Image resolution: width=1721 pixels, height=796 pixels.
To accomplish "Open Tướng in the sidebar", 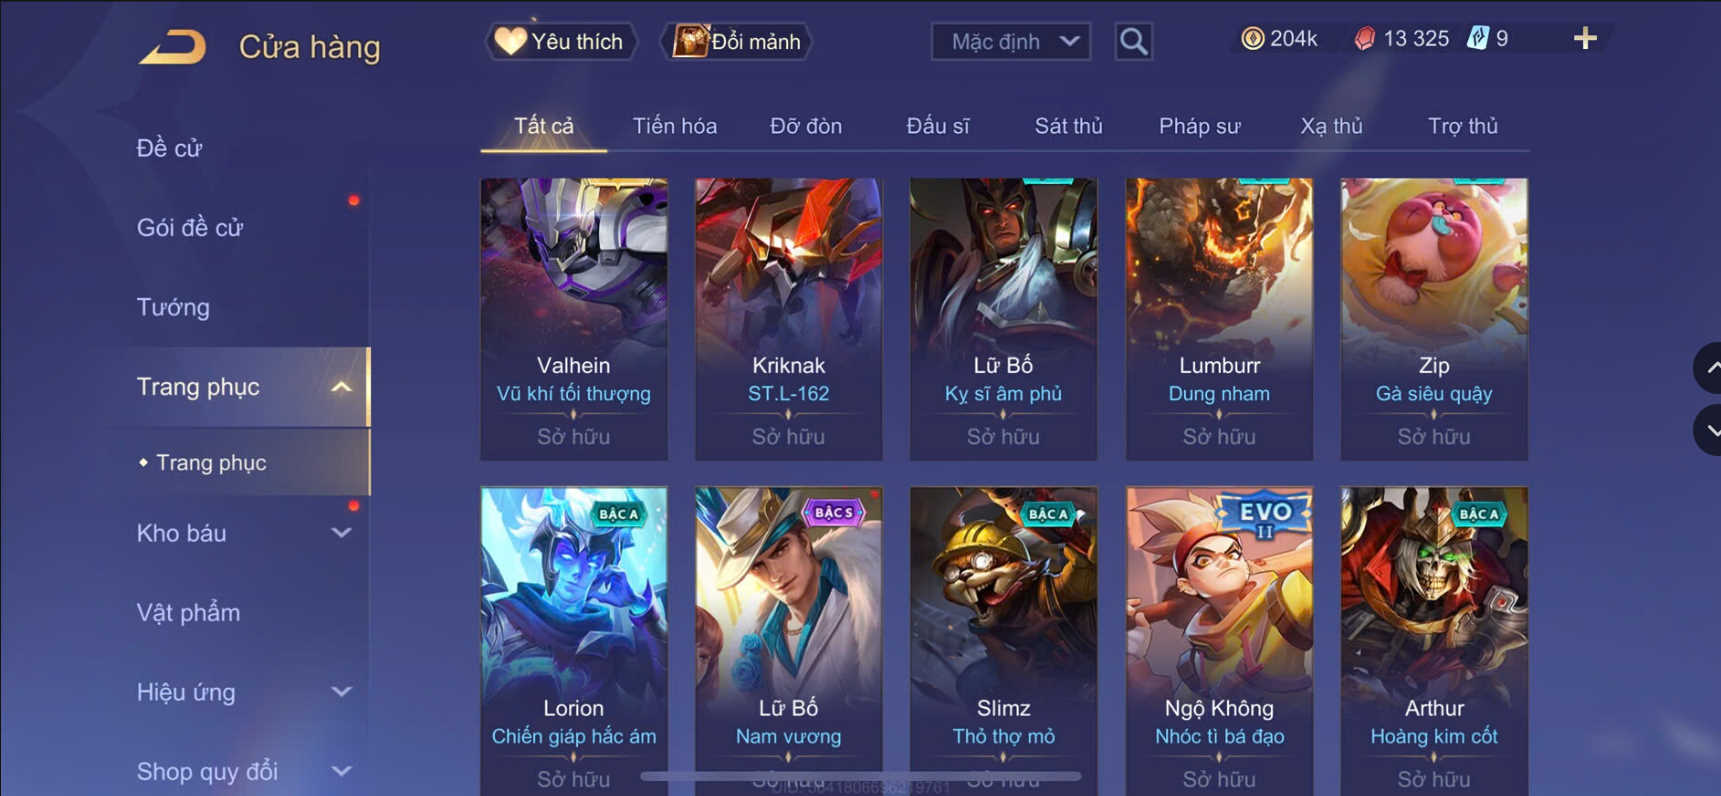I will click(173, 307).
